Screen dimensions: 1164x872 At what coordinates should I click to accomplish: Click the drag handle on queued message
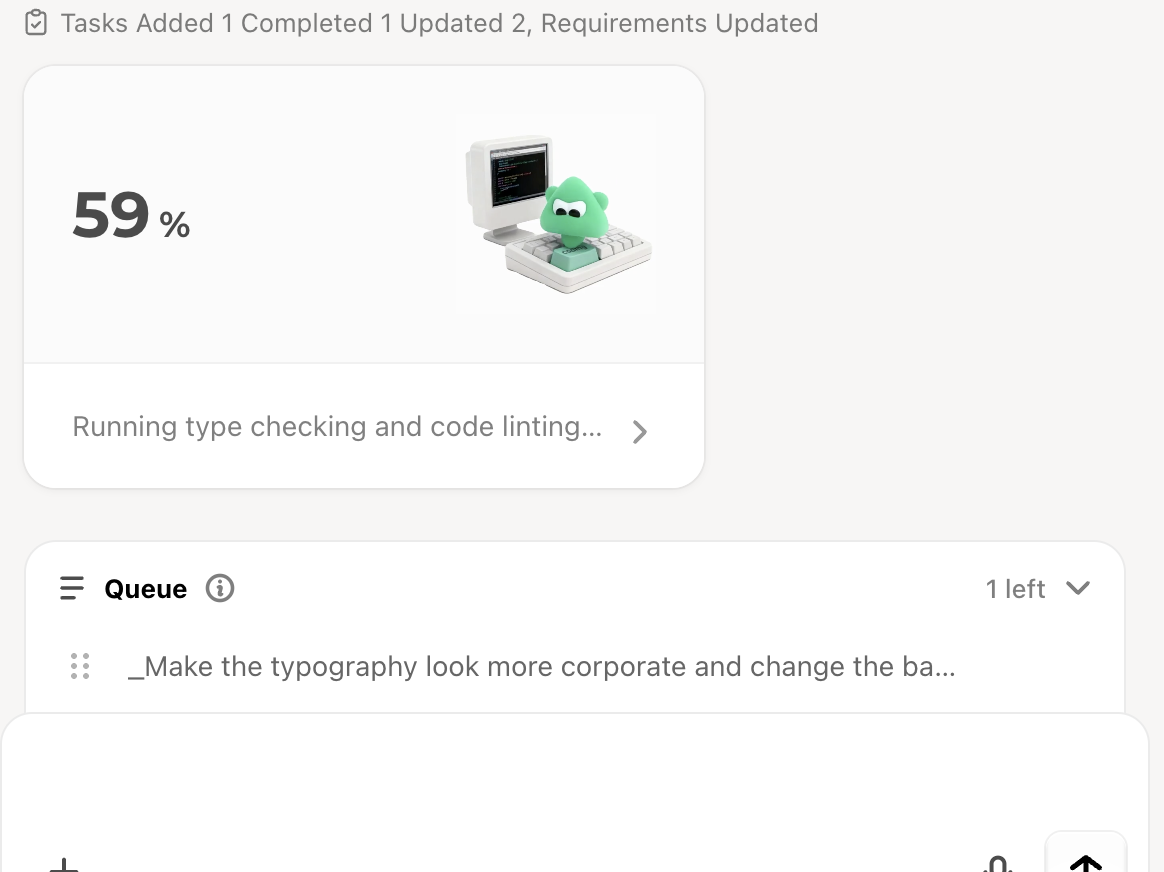[81, 666]
